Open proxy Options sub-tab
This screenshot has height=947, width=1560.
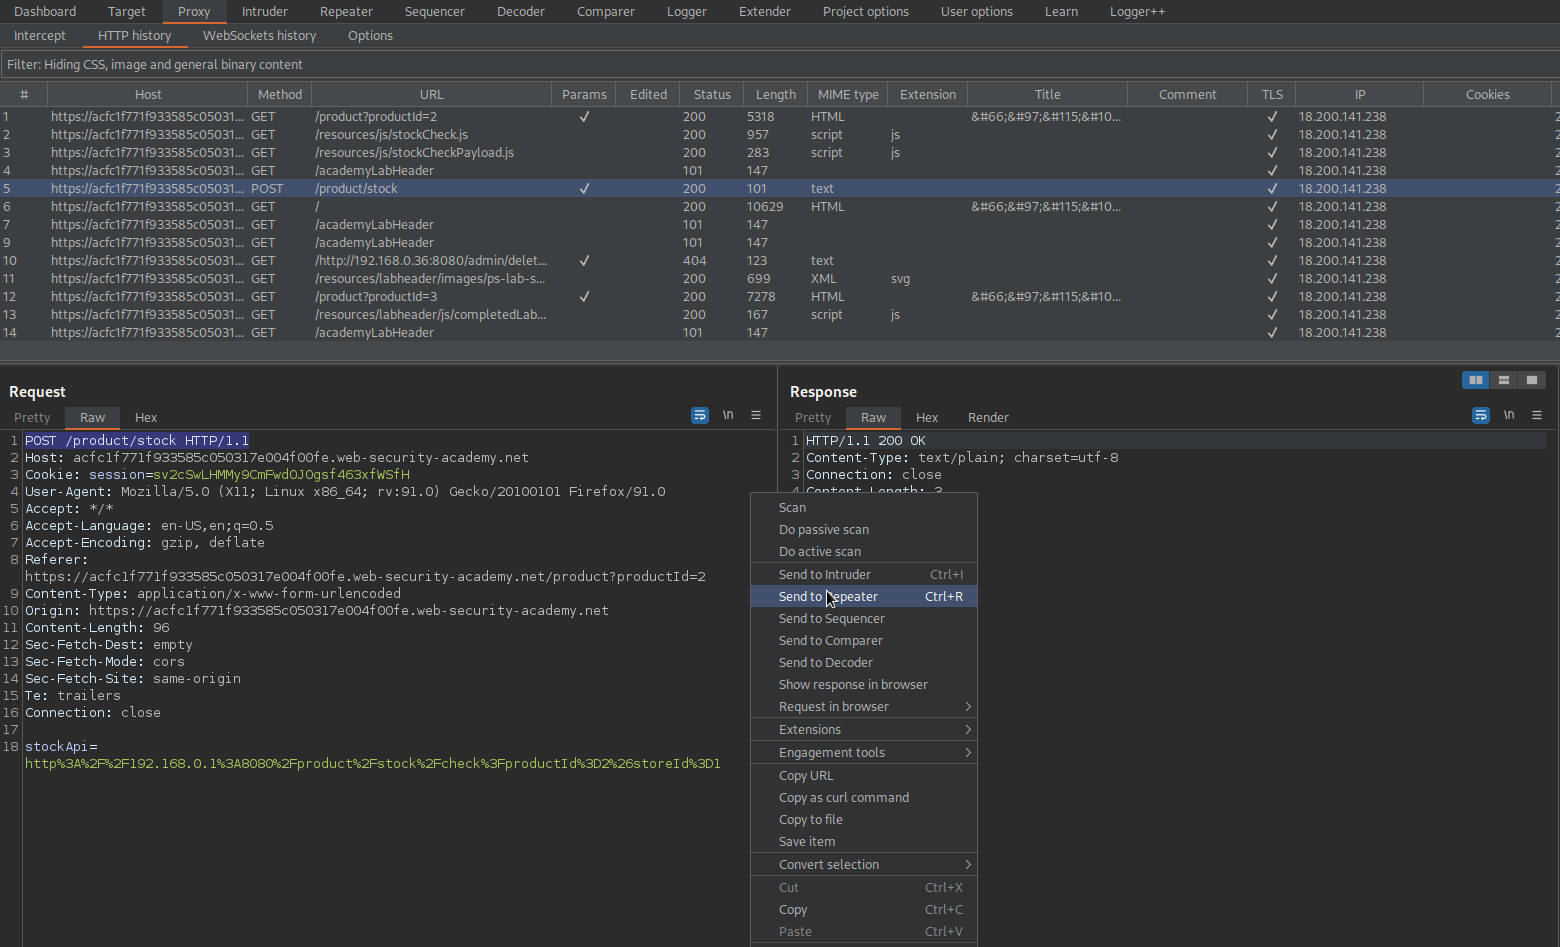[x=370, y=36]
